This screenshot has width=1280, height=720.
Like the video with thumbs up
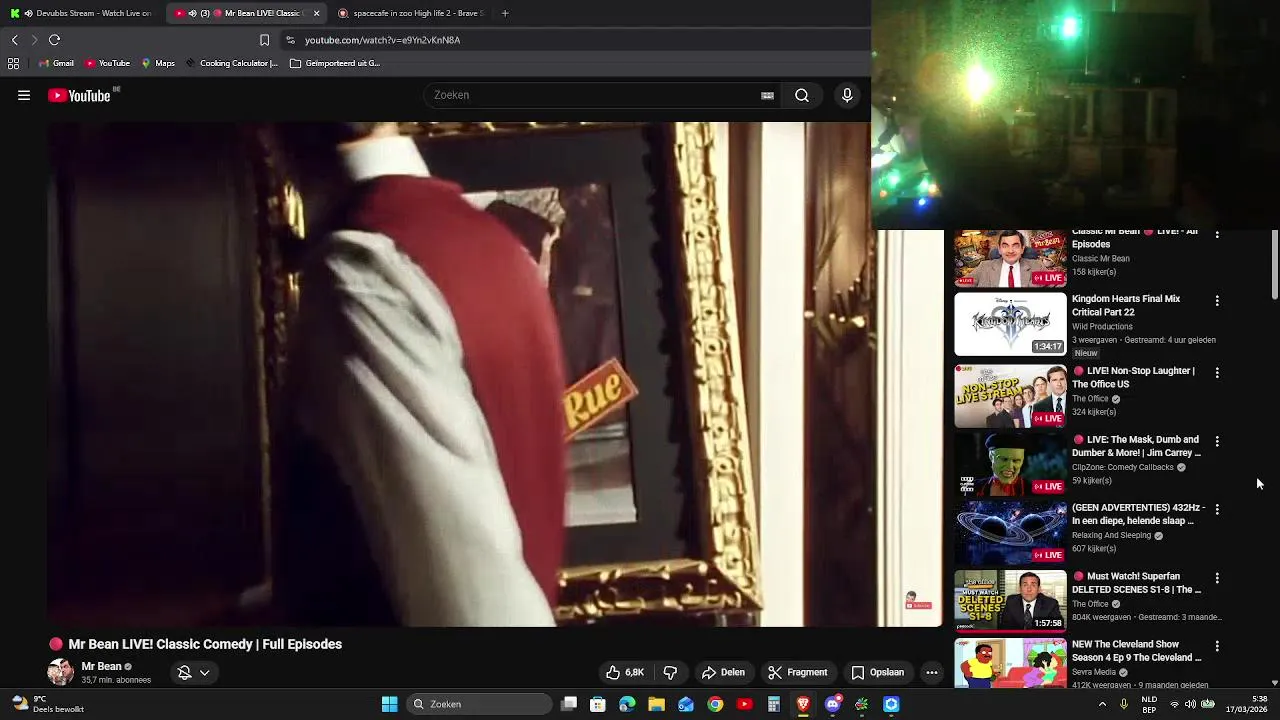point(625,672)
